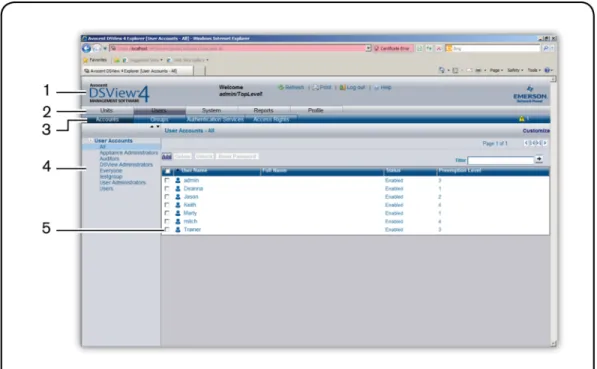
Task: Check the box for user Trainer
Action: (167, 229)
